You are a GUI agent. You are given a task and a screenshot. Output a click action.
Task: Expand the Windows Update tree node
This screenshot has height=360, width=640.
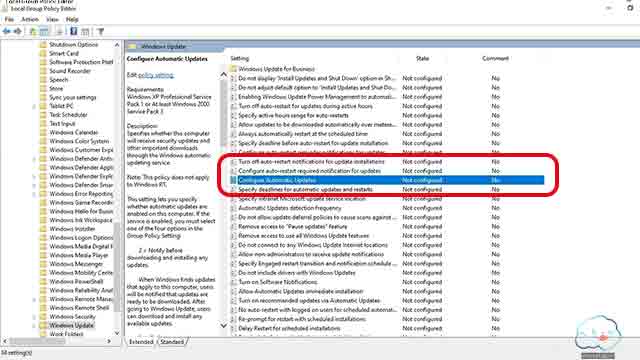click(x=34, y=326)
